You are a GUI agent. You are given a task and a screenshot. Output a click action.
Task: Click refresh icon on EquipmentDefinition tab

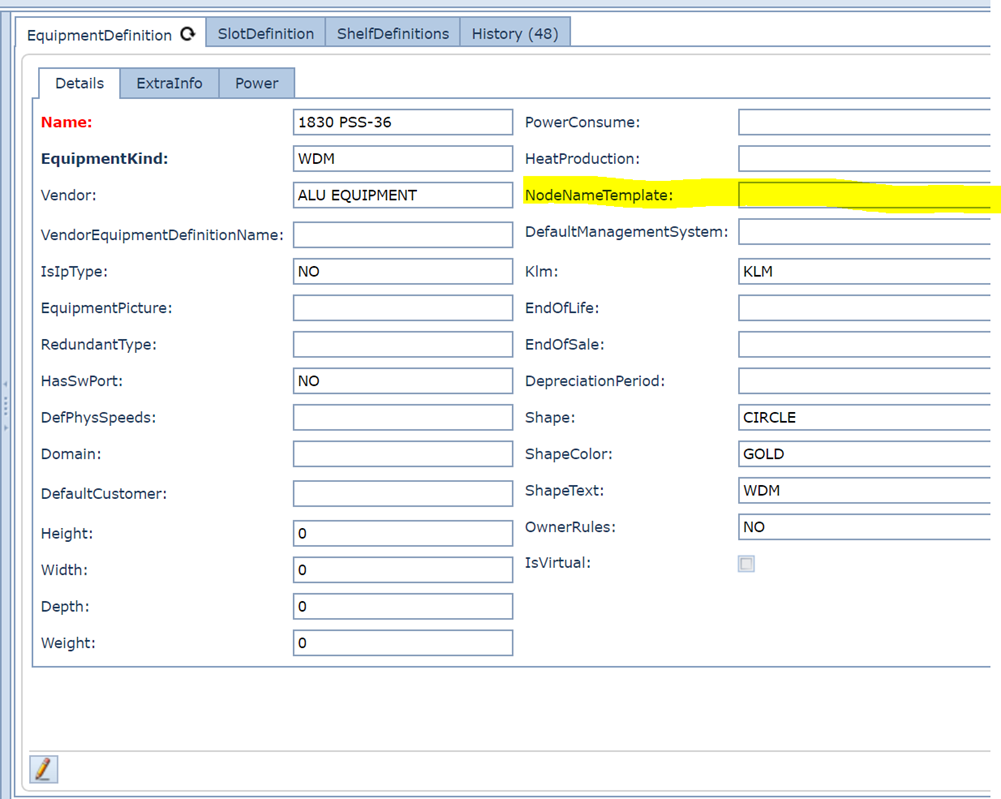187,34
